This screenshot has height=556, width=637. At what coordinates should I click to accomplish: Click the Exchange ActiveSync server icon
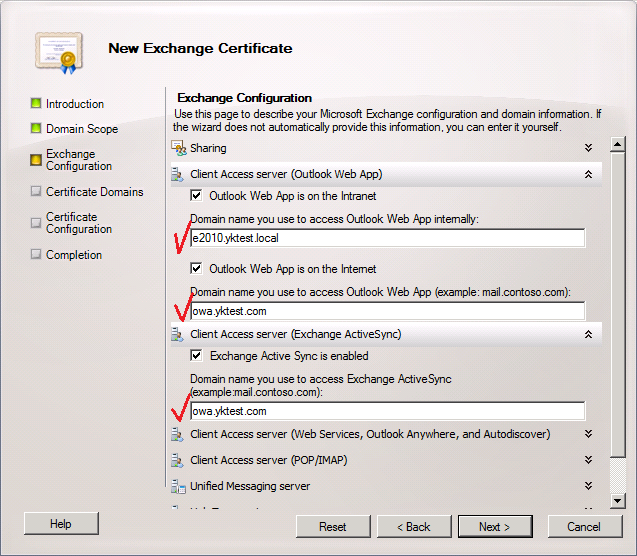tap(178, 334)
